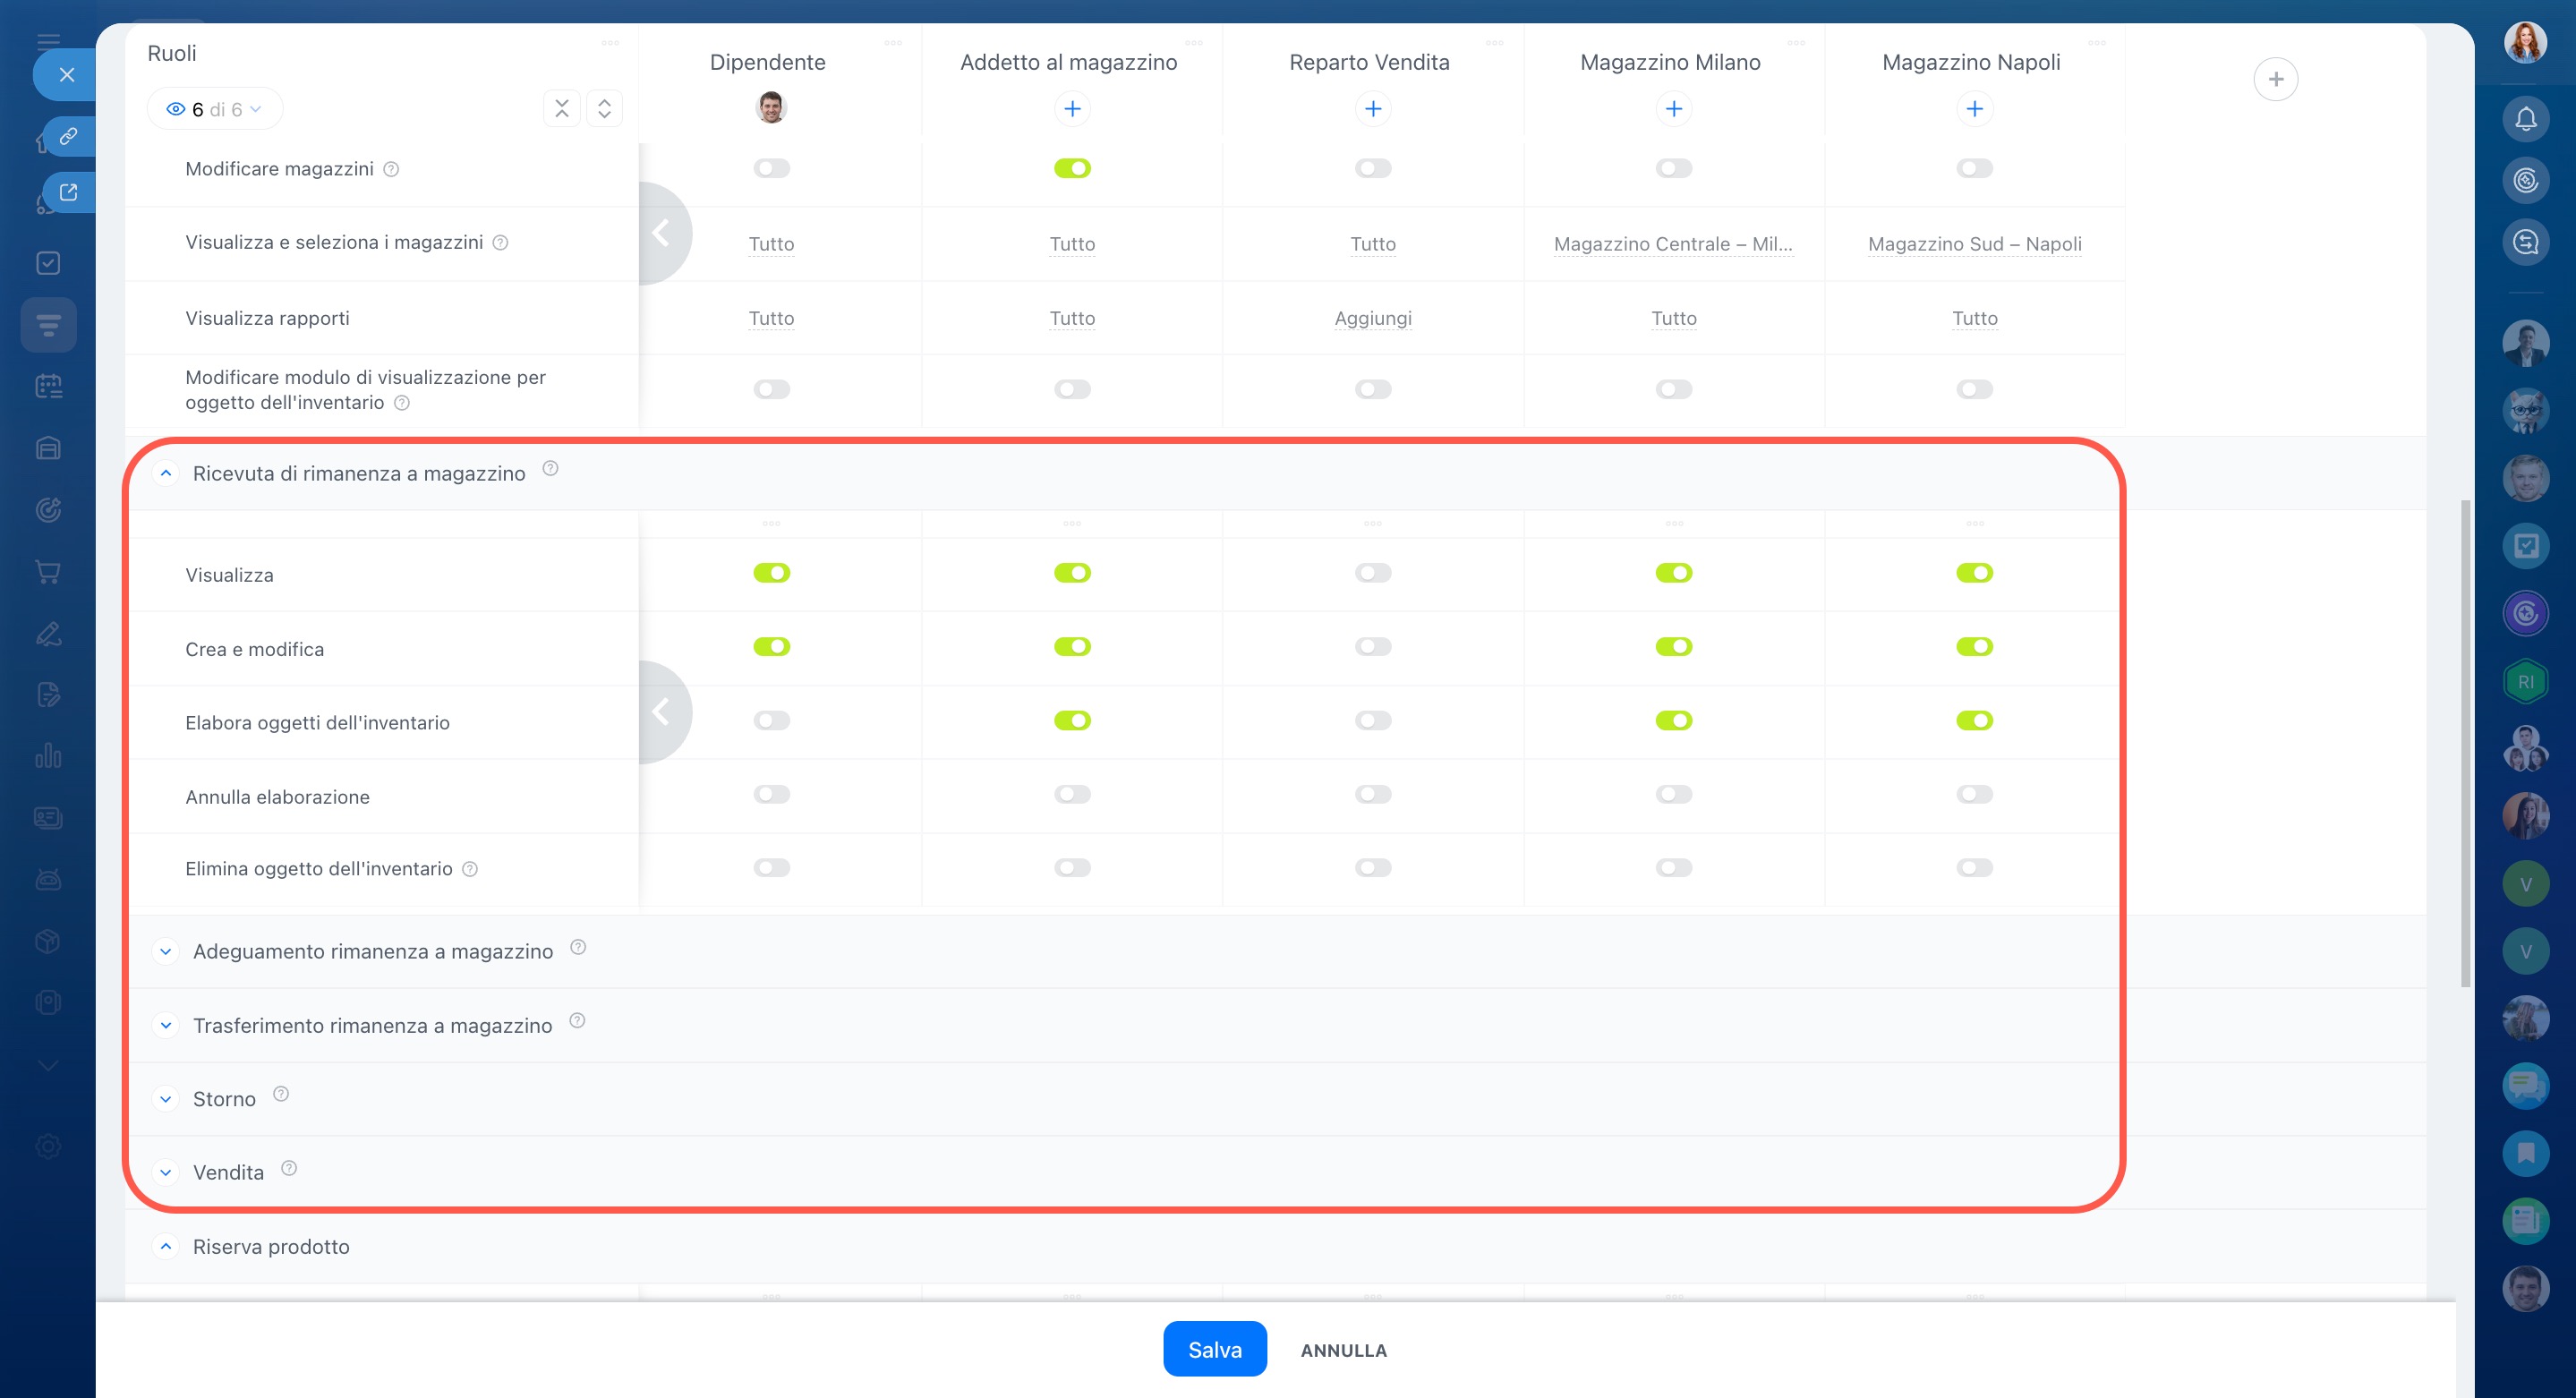Enable Crea e modifica for Reparto Vendita
Viewport: 2576px width, 1398px height.
pos(1373,647)
